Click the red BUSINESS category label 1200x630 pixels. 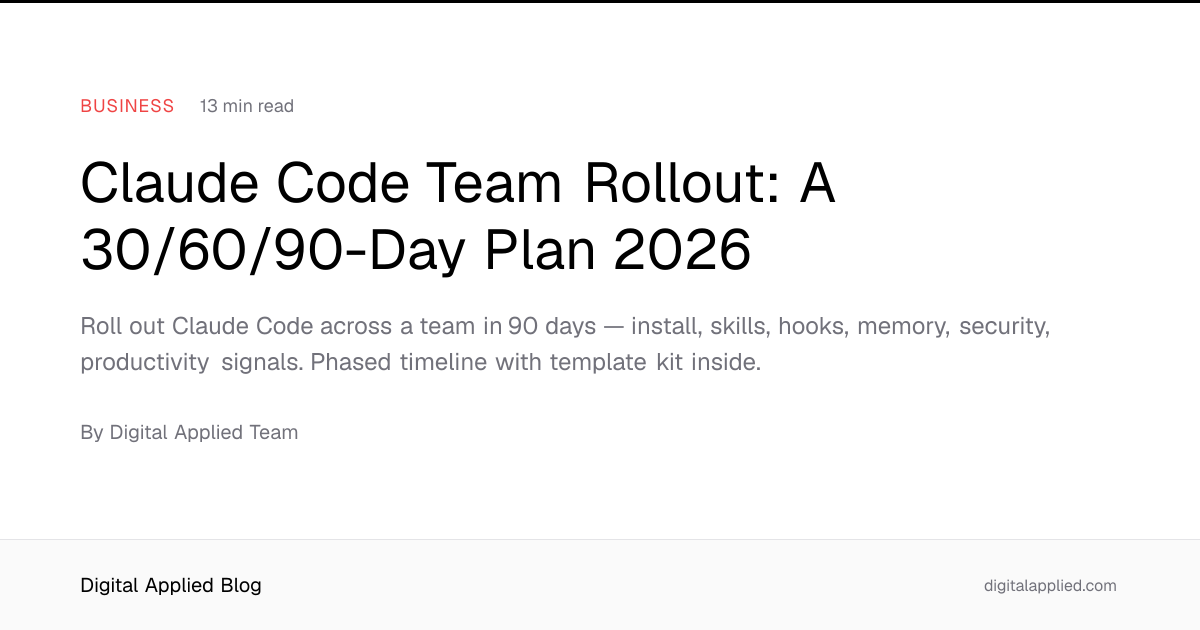(x=127, y=106)
